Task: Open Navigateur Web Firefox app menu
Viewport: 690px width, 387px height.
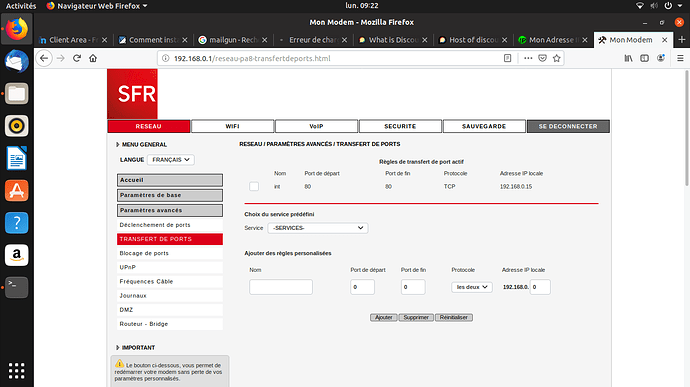Action: 97,6
